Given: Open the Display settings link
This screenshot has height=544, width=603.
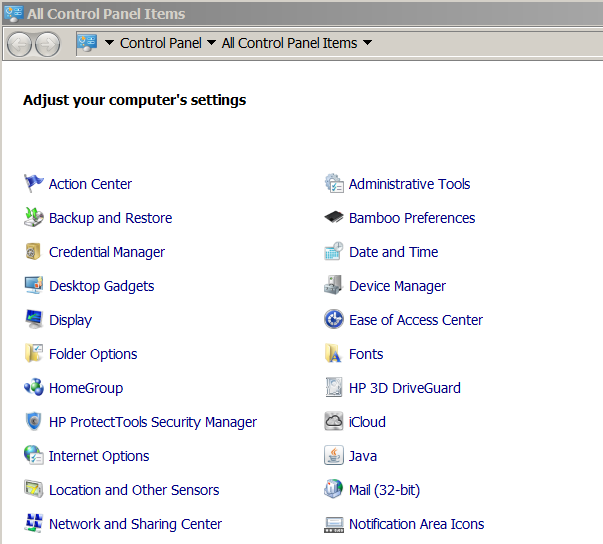Looking at the screenshot, I should (70, 320).
